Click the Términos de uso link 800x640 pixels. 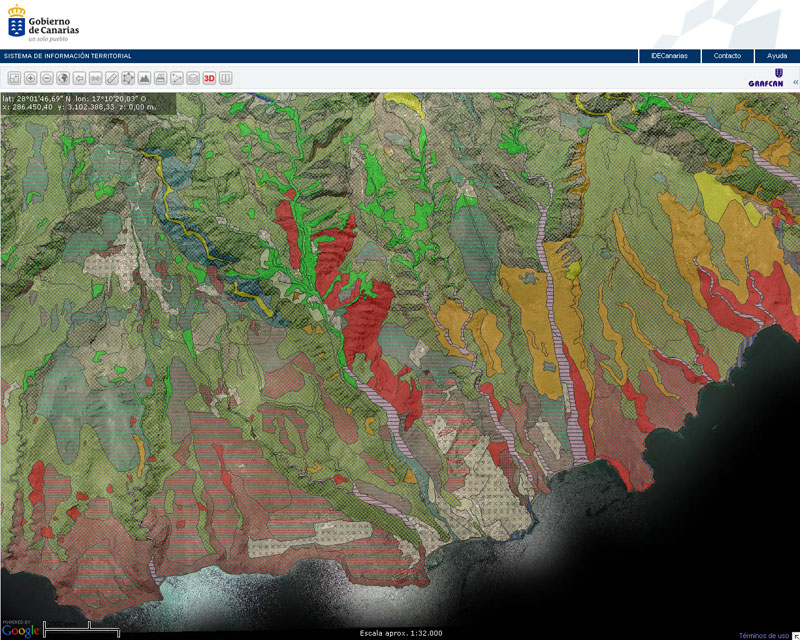[763, 635]
